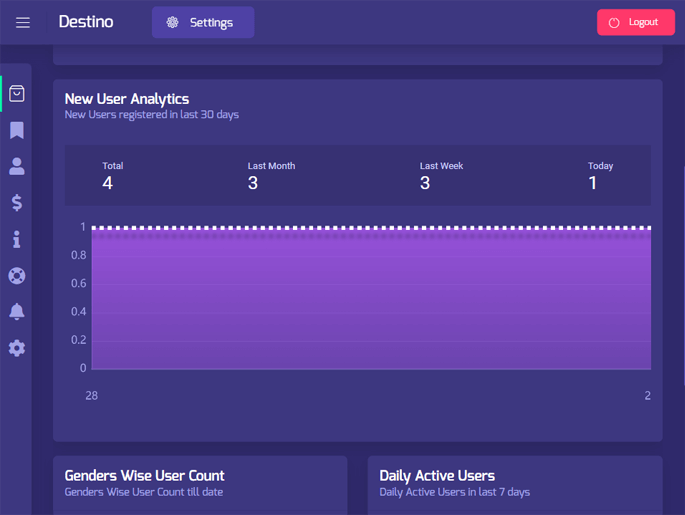Screen dimensions: 685x515
Task: Click the Settings button in top bar
Action: (203, 22)
